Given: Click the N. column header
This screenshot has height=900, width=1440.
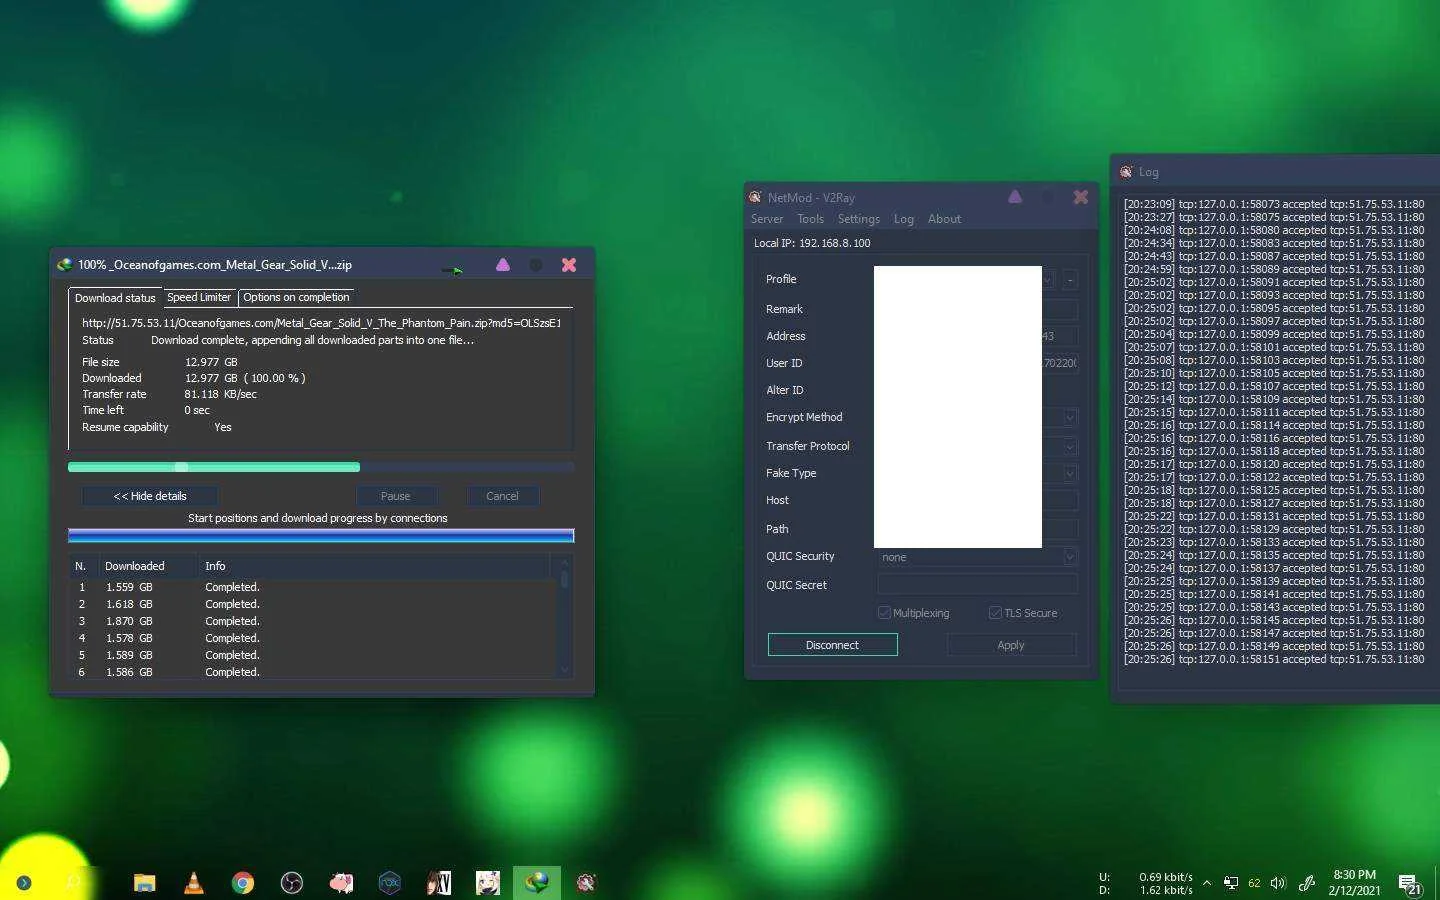Looking at the screenshot, I should (82, 566).
